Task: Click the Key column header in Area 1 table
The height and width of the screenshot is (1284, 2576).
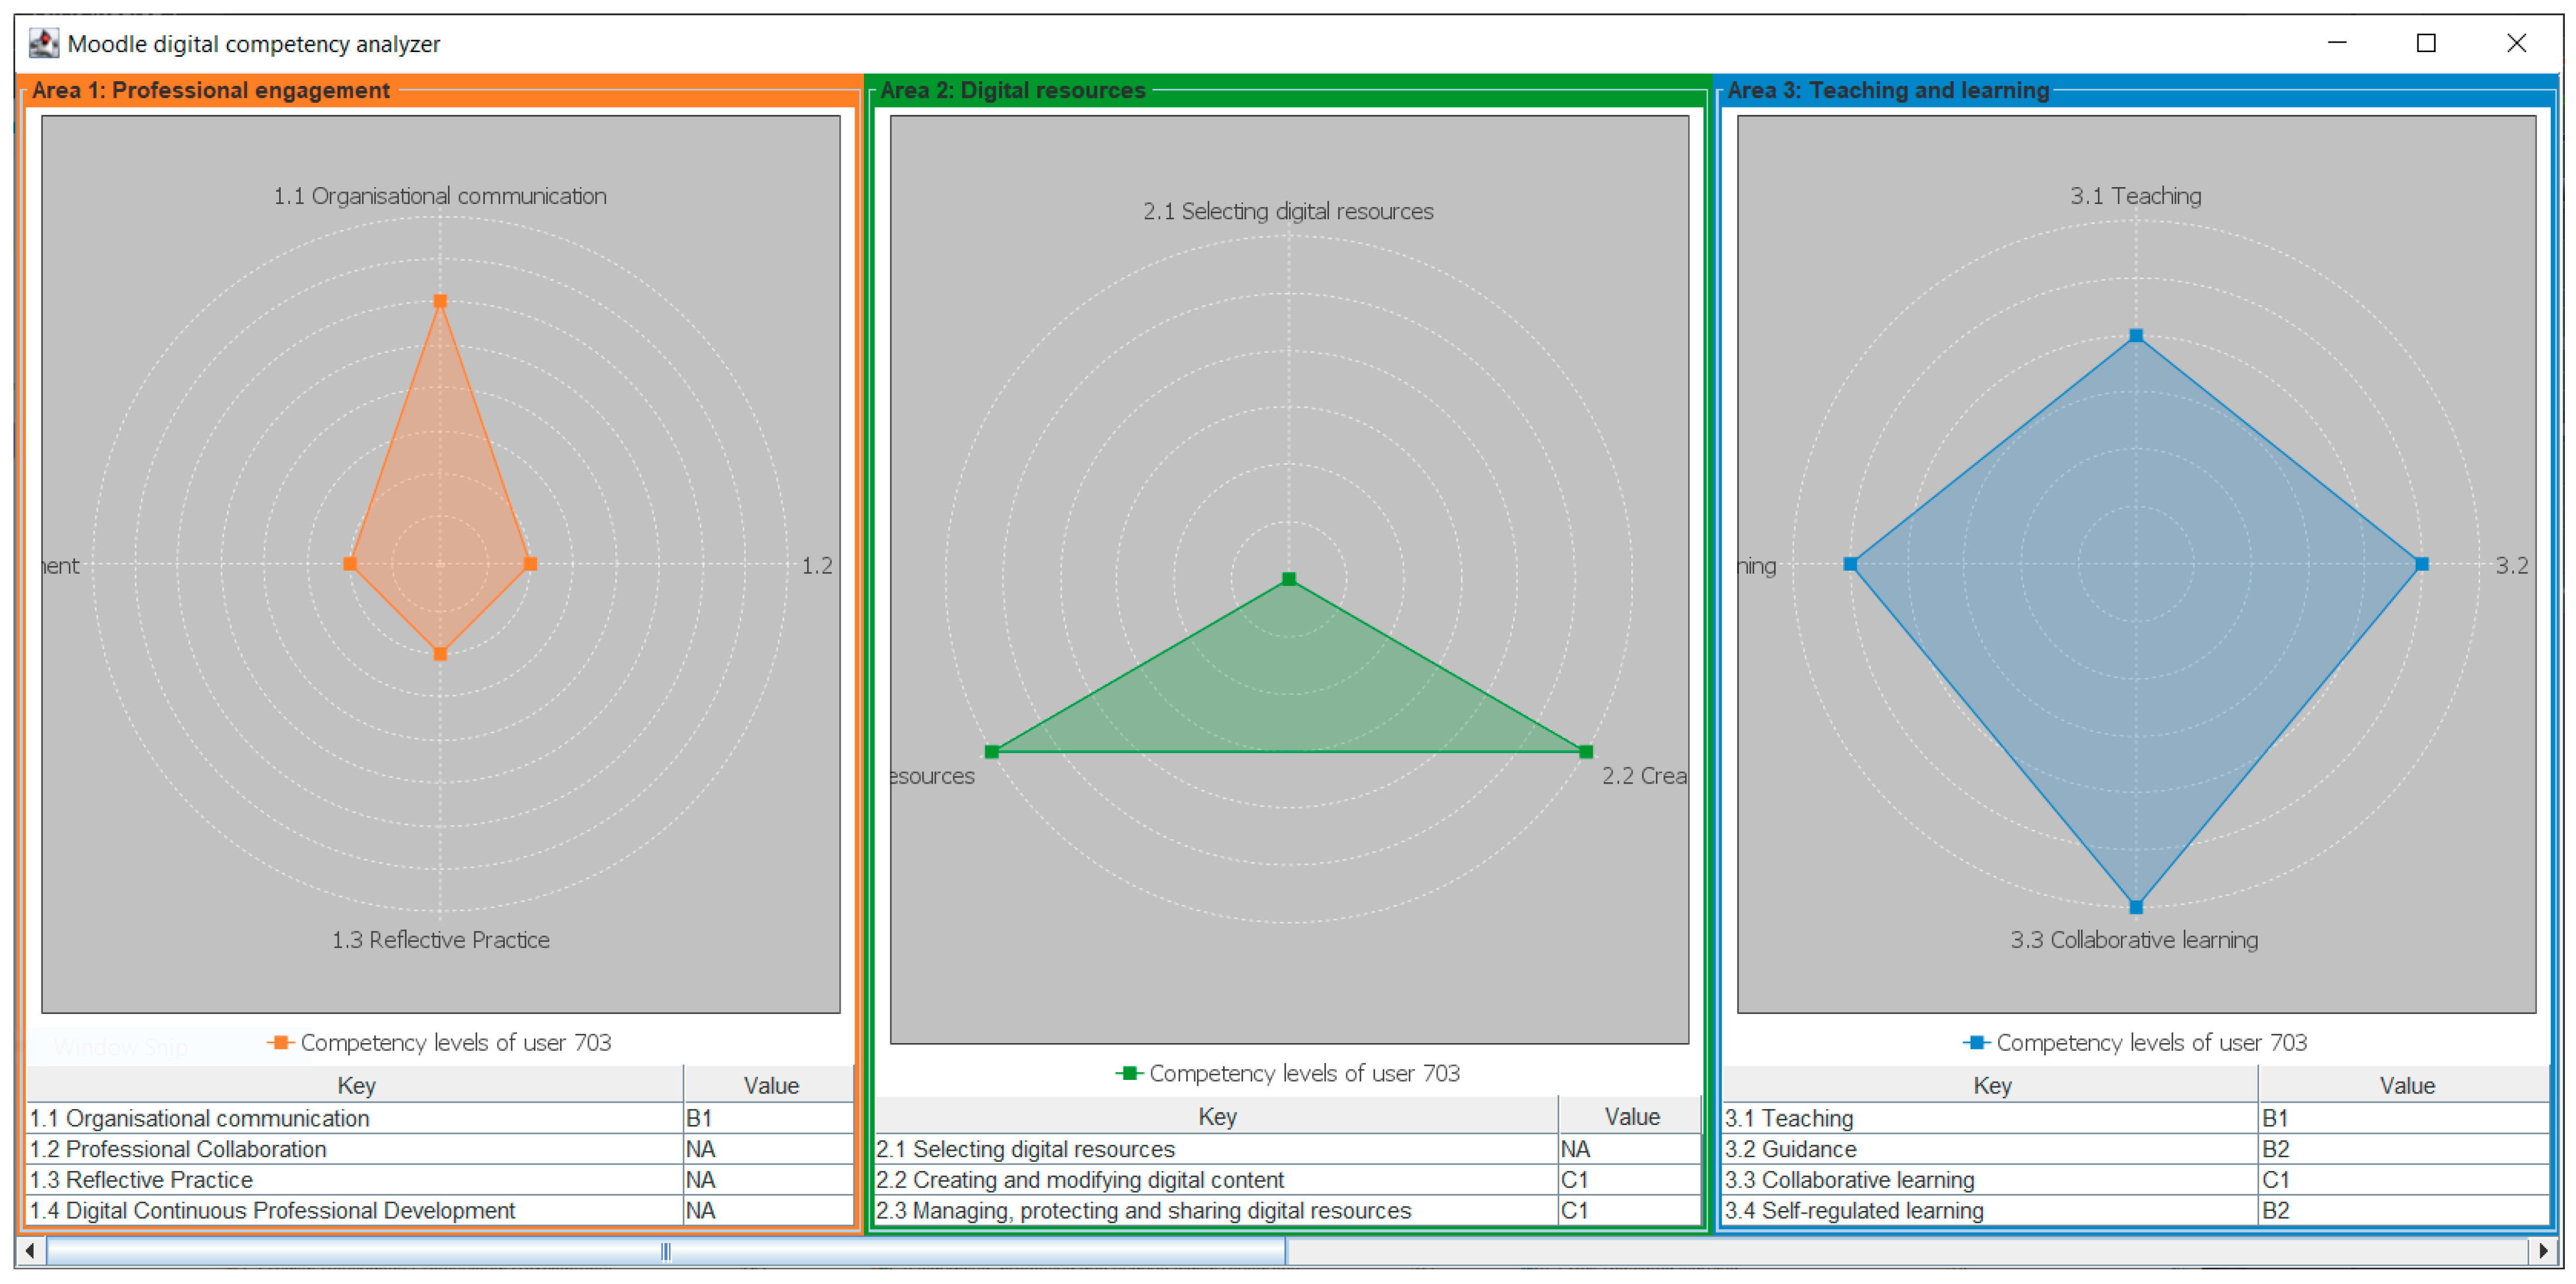Action: [x=356, y=1085]
